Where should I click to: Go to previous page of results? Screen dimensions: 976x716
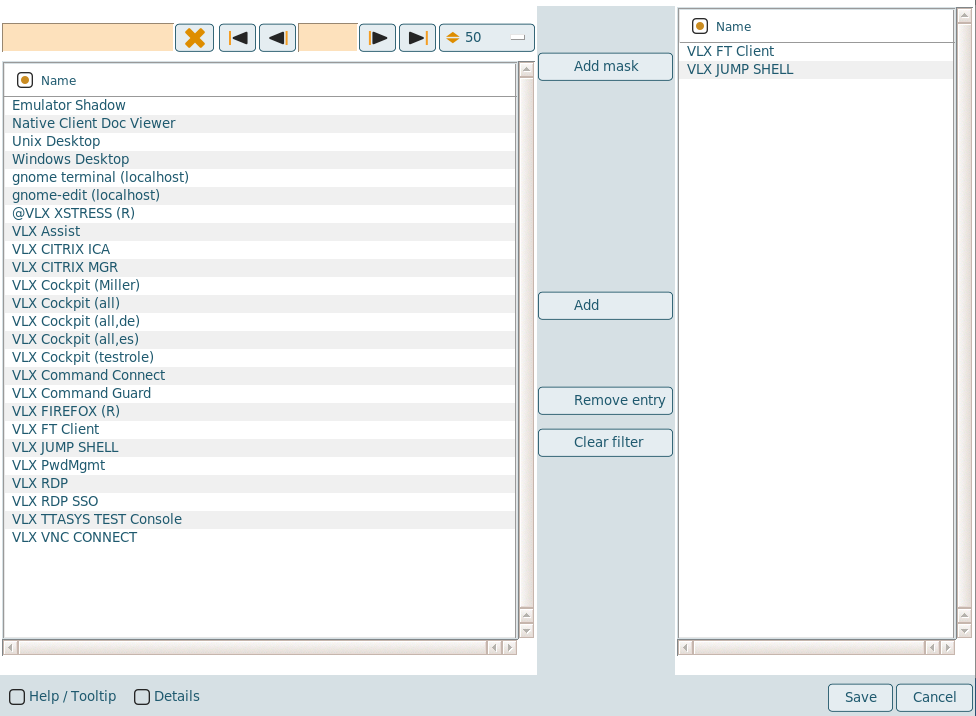277,38
